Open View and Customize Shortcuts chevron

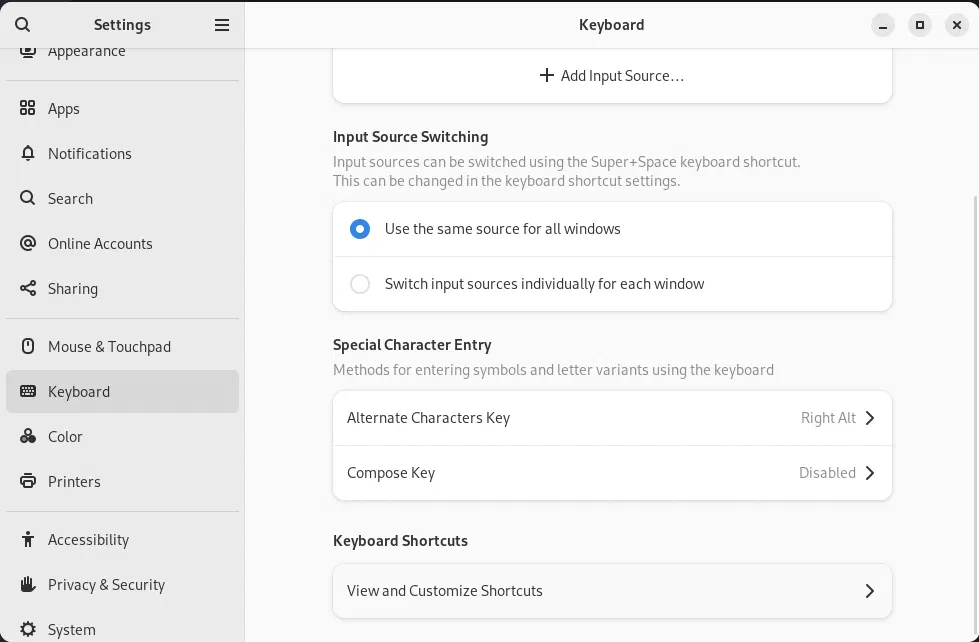(x=870, y=591)
